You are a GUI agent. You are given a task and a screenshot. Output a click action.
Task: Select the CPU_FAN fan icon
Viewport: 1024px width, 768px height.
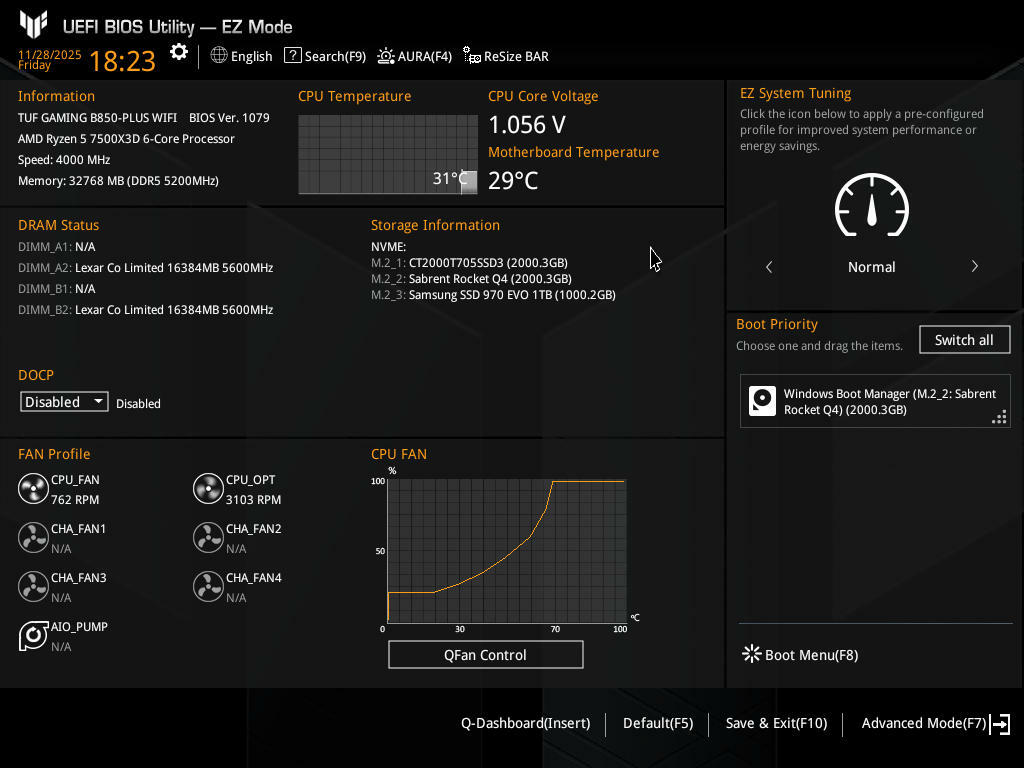(x=33, y=489)
